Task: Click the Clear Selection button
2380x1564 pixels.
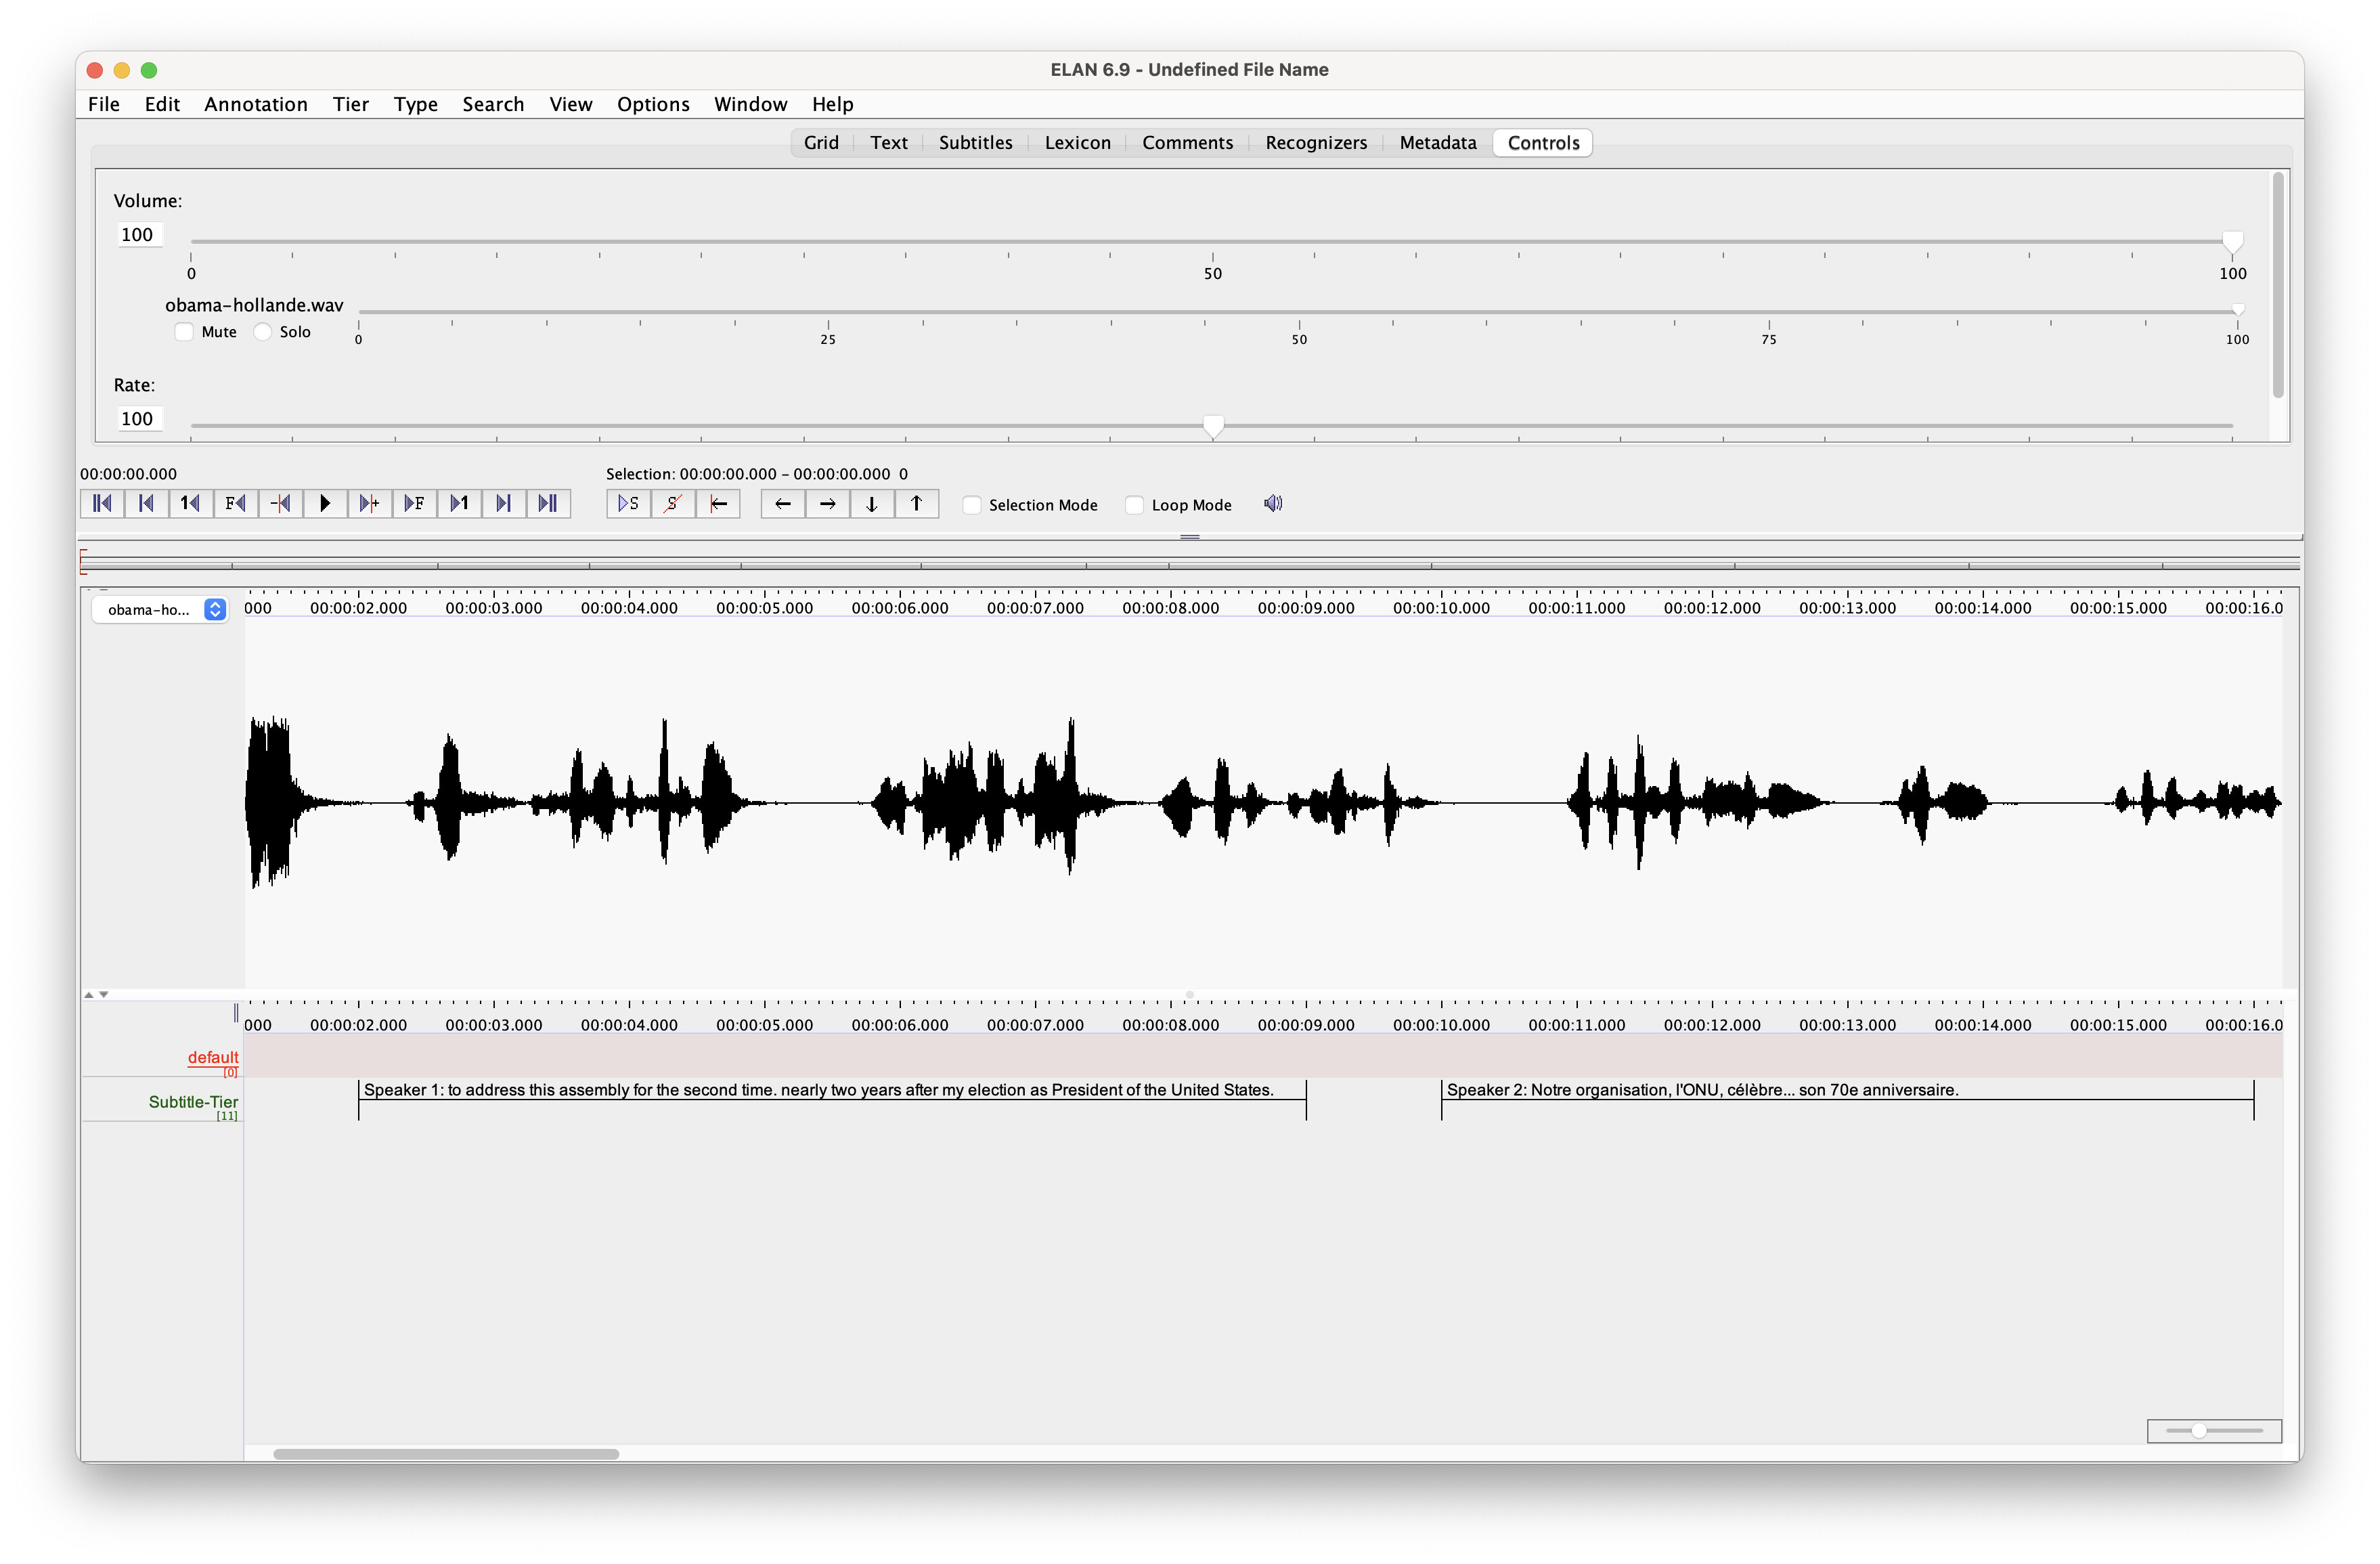Action: tap(673, 503)
